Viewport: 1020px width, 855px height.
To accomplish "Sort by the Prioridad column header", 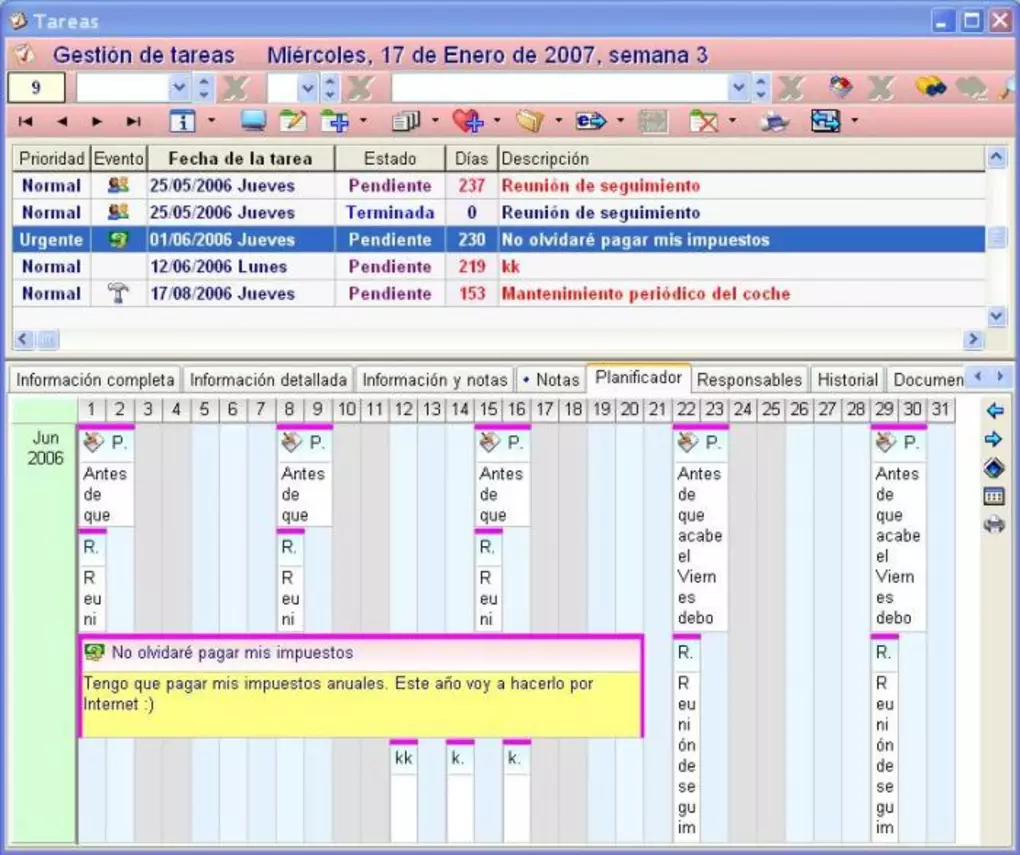I will click(51, 159).
